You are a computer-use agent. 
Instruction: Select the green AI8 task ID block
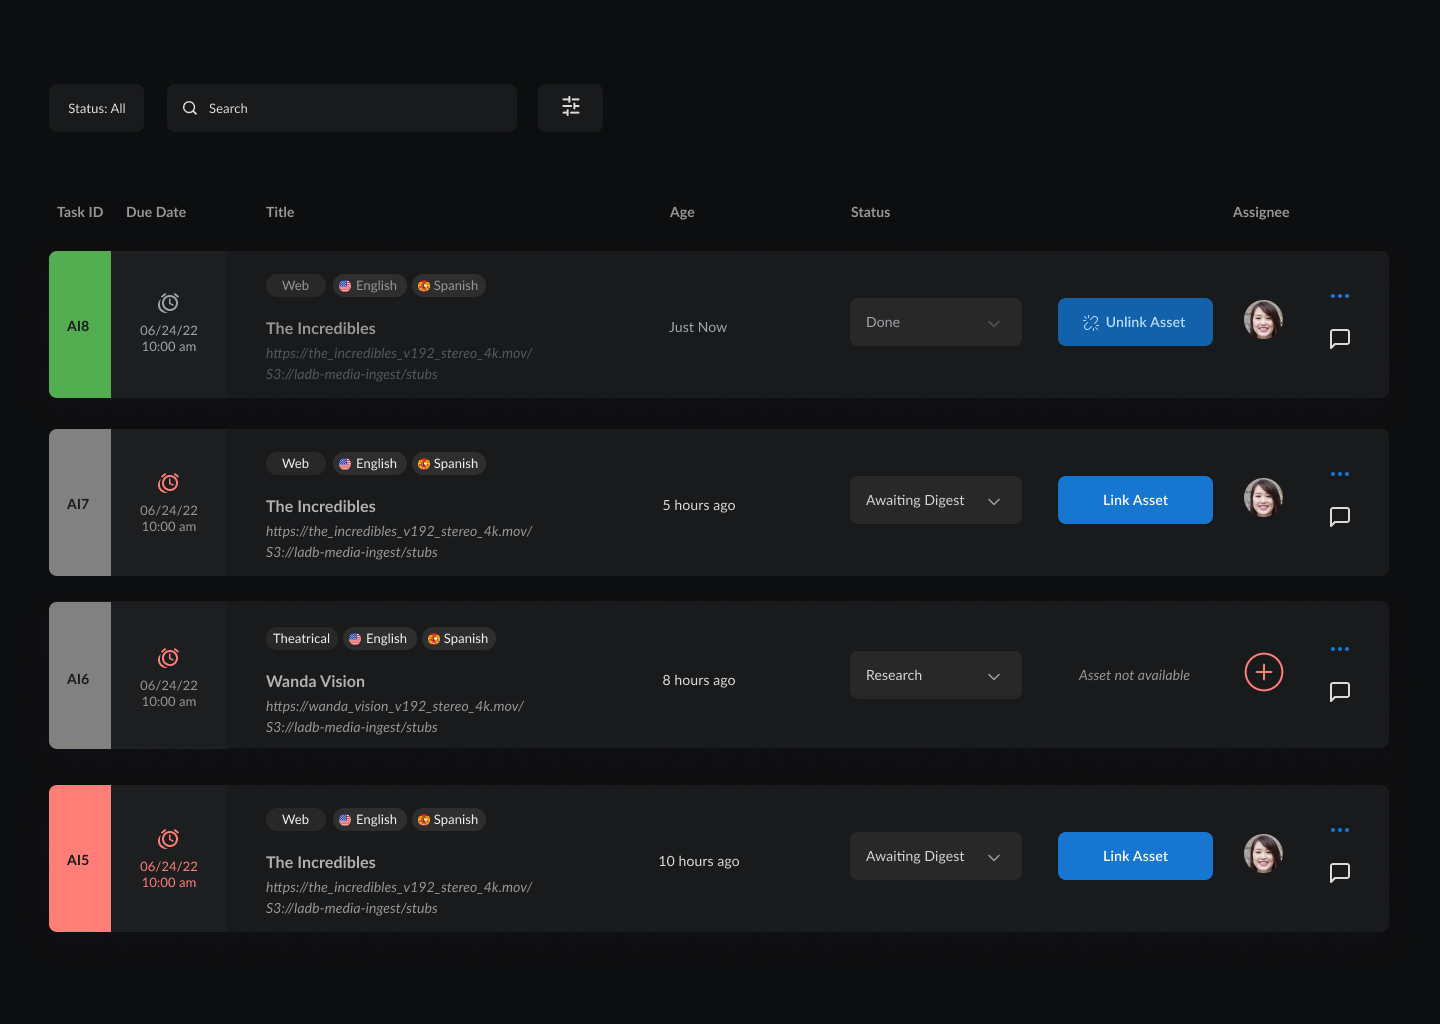point(80,325)
